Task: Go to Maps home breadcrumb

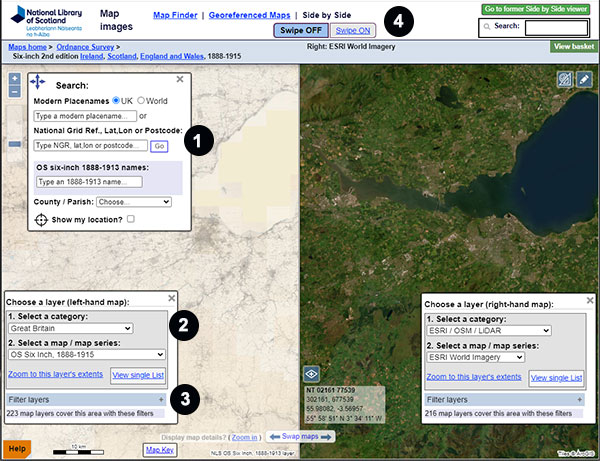Action: coord(28,47)
